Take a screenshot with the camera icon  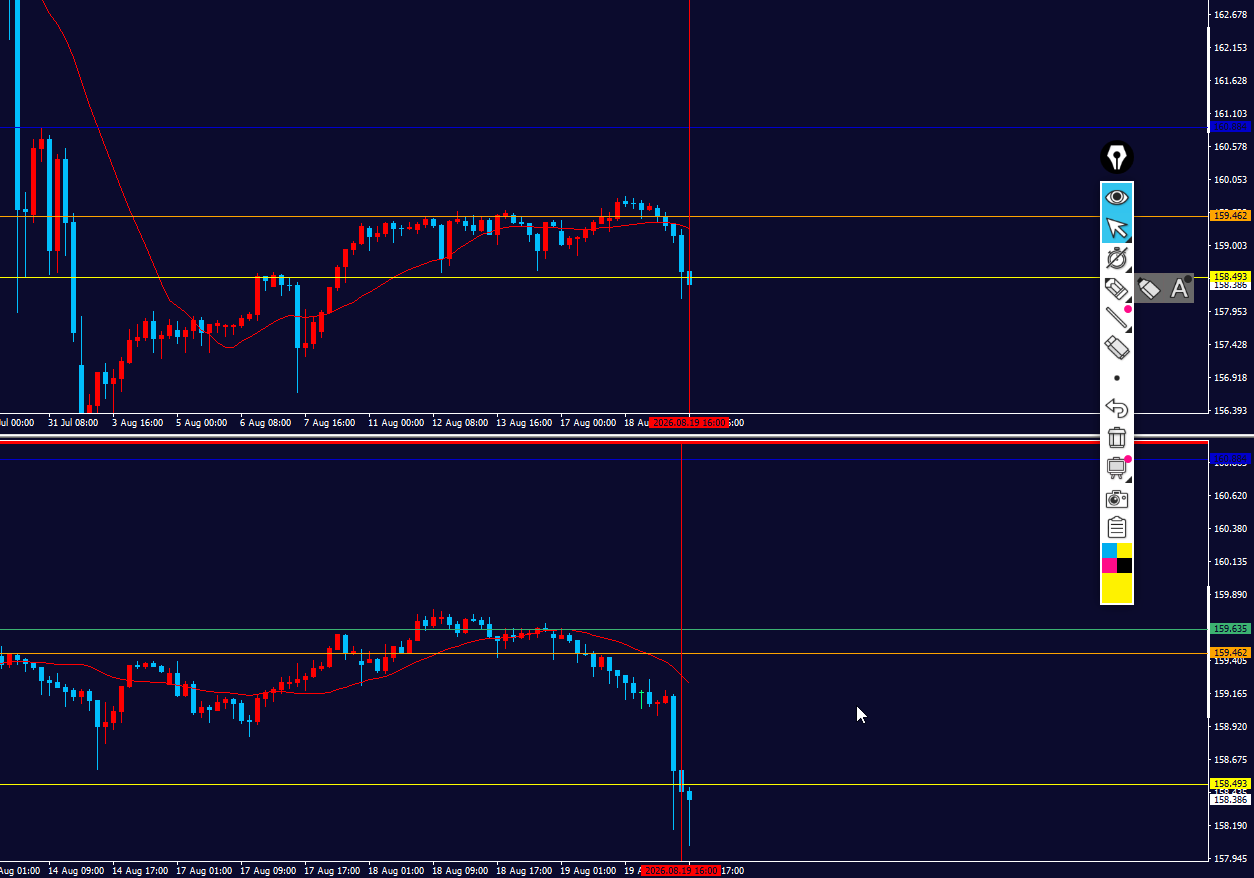coord(1116,498)
